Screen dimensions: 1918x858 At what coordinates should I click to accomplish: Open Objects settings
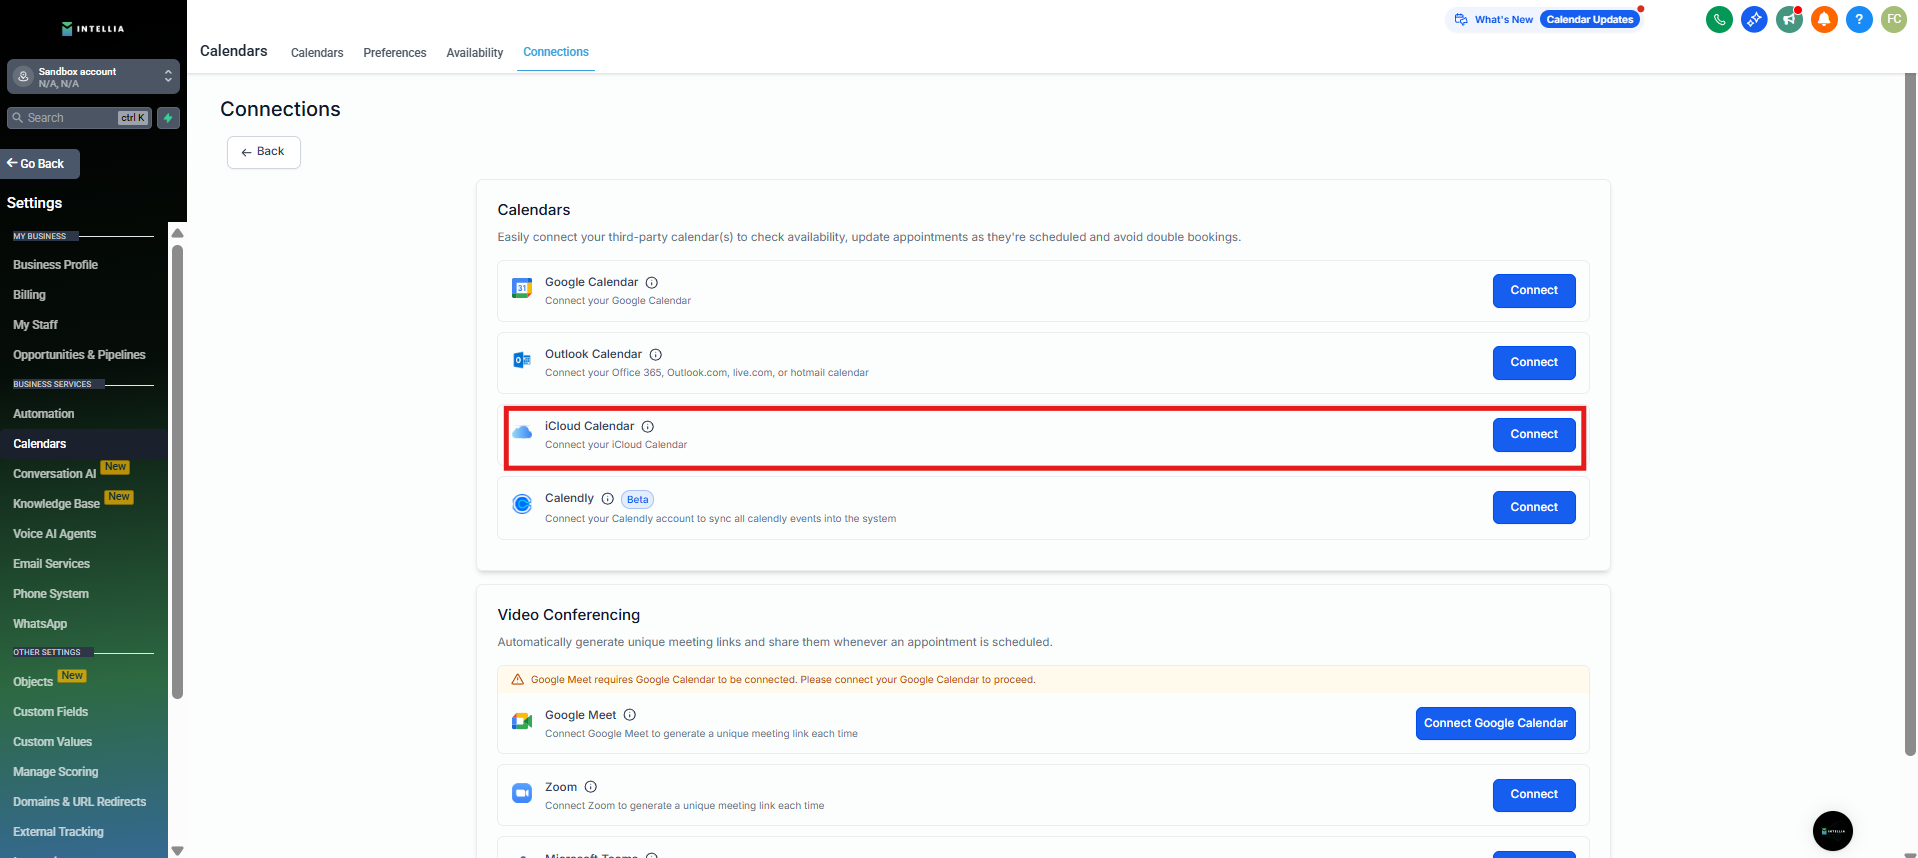pyautogui.click(x=33, y=682)
